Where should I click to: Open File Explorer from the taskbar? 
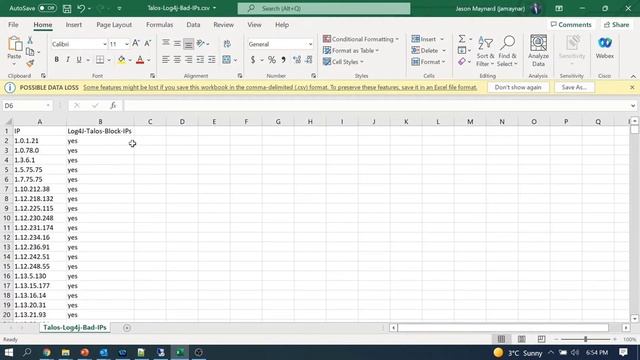point(65,352)
